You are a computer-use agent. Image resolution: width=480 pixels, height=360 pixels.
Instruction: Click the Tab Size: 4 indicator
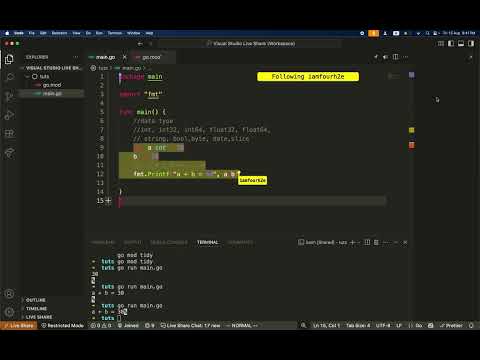pyautogui.click(x=358, y=325)
